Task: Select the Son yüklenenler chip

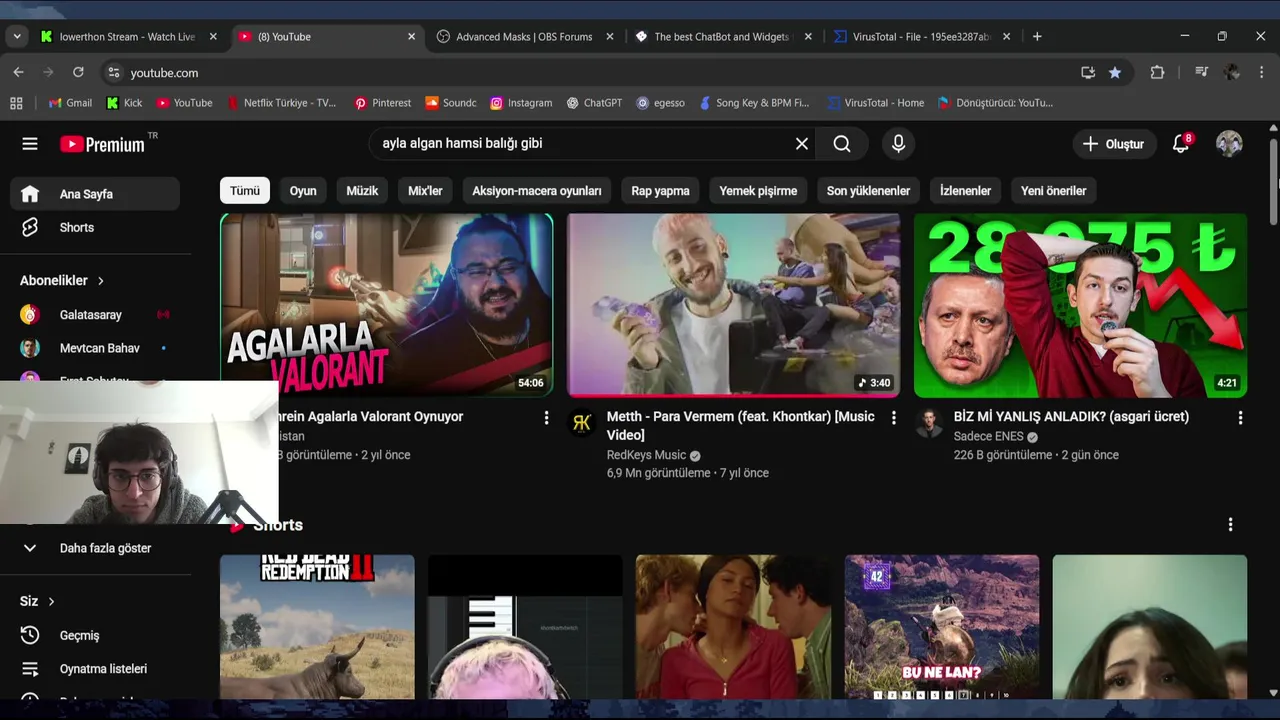Action: (868, 191)
